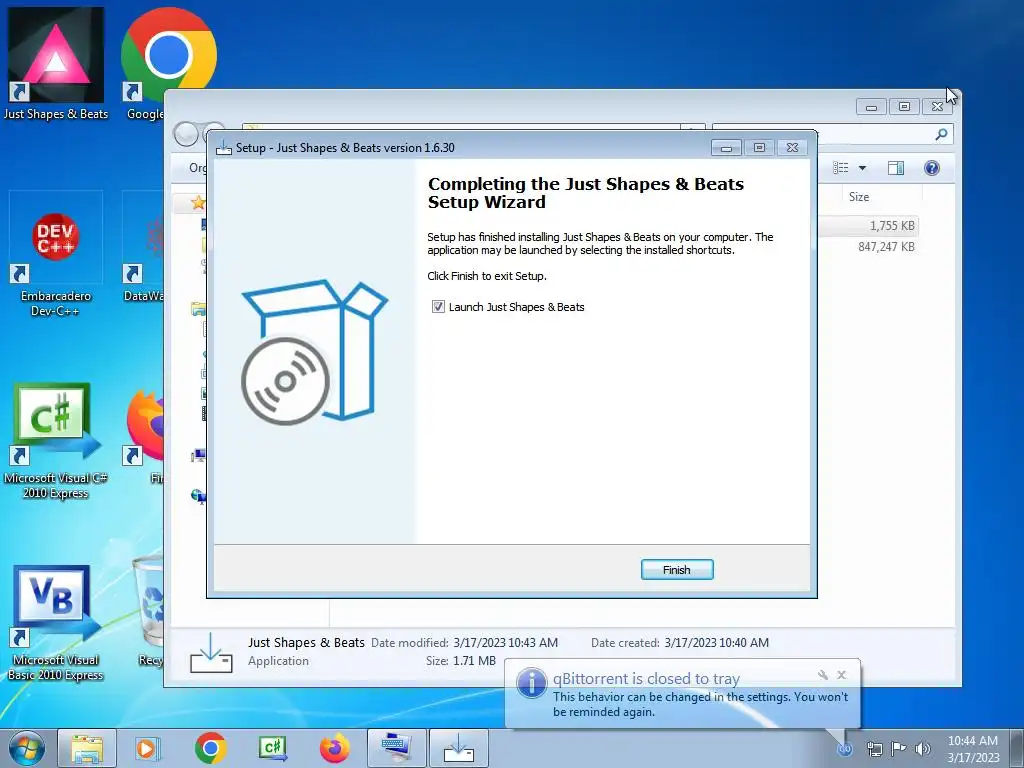1024x768 pixels.
Task: Open Firefox desktop shortcut
Action: [145, 436]
